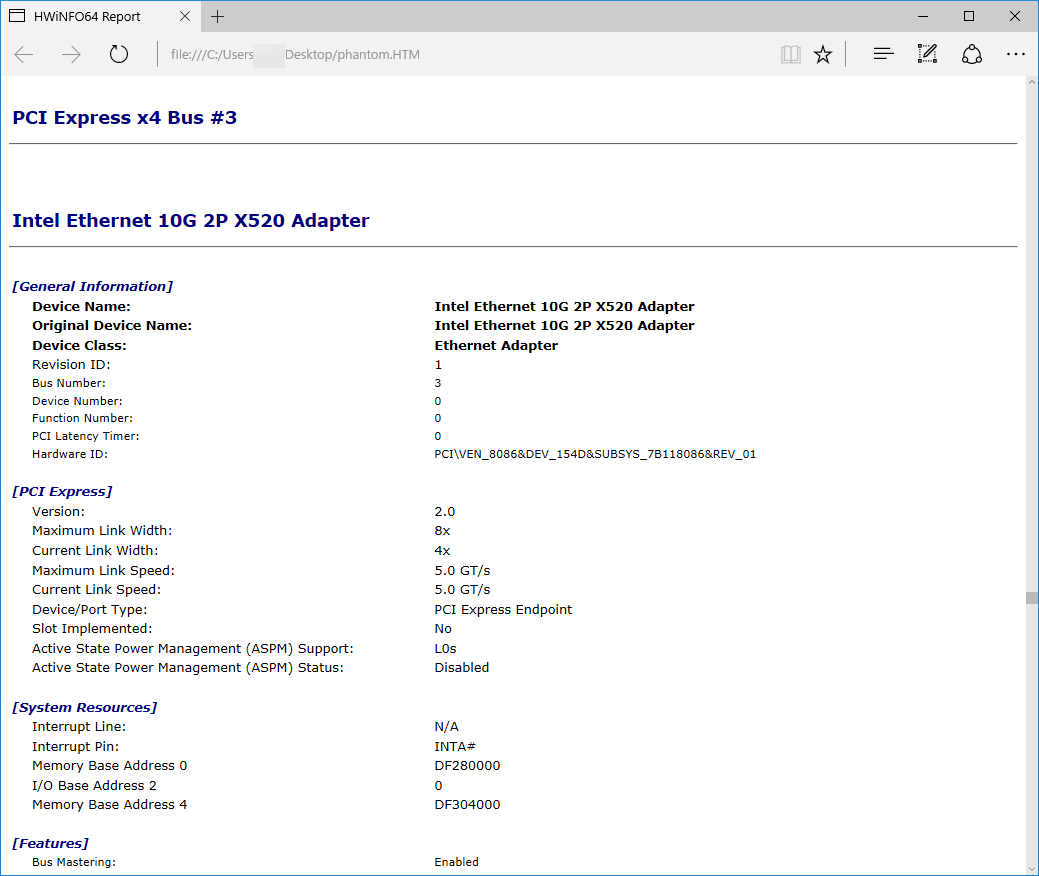Viewport: 1039px width, 876px height.
Task: Open Reading view book icon
Action: (x=791, y=54)
